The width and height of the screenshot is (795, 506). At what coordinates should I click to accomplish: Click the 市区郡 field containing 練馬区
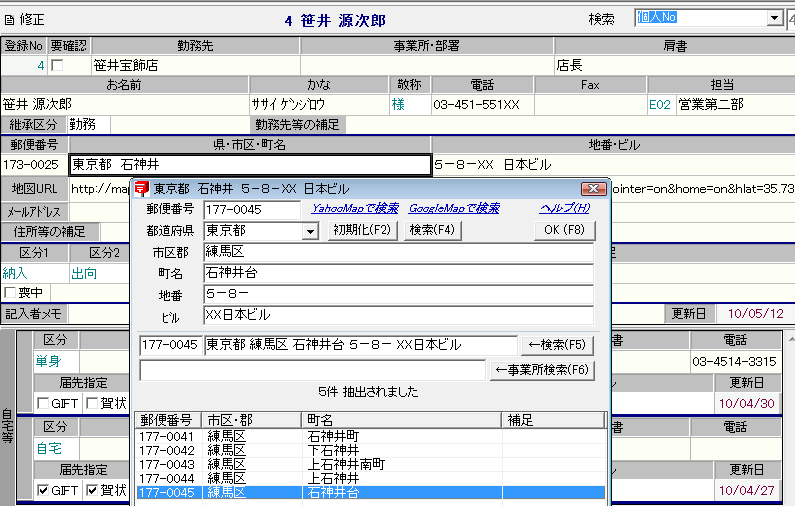coord(399,252)
